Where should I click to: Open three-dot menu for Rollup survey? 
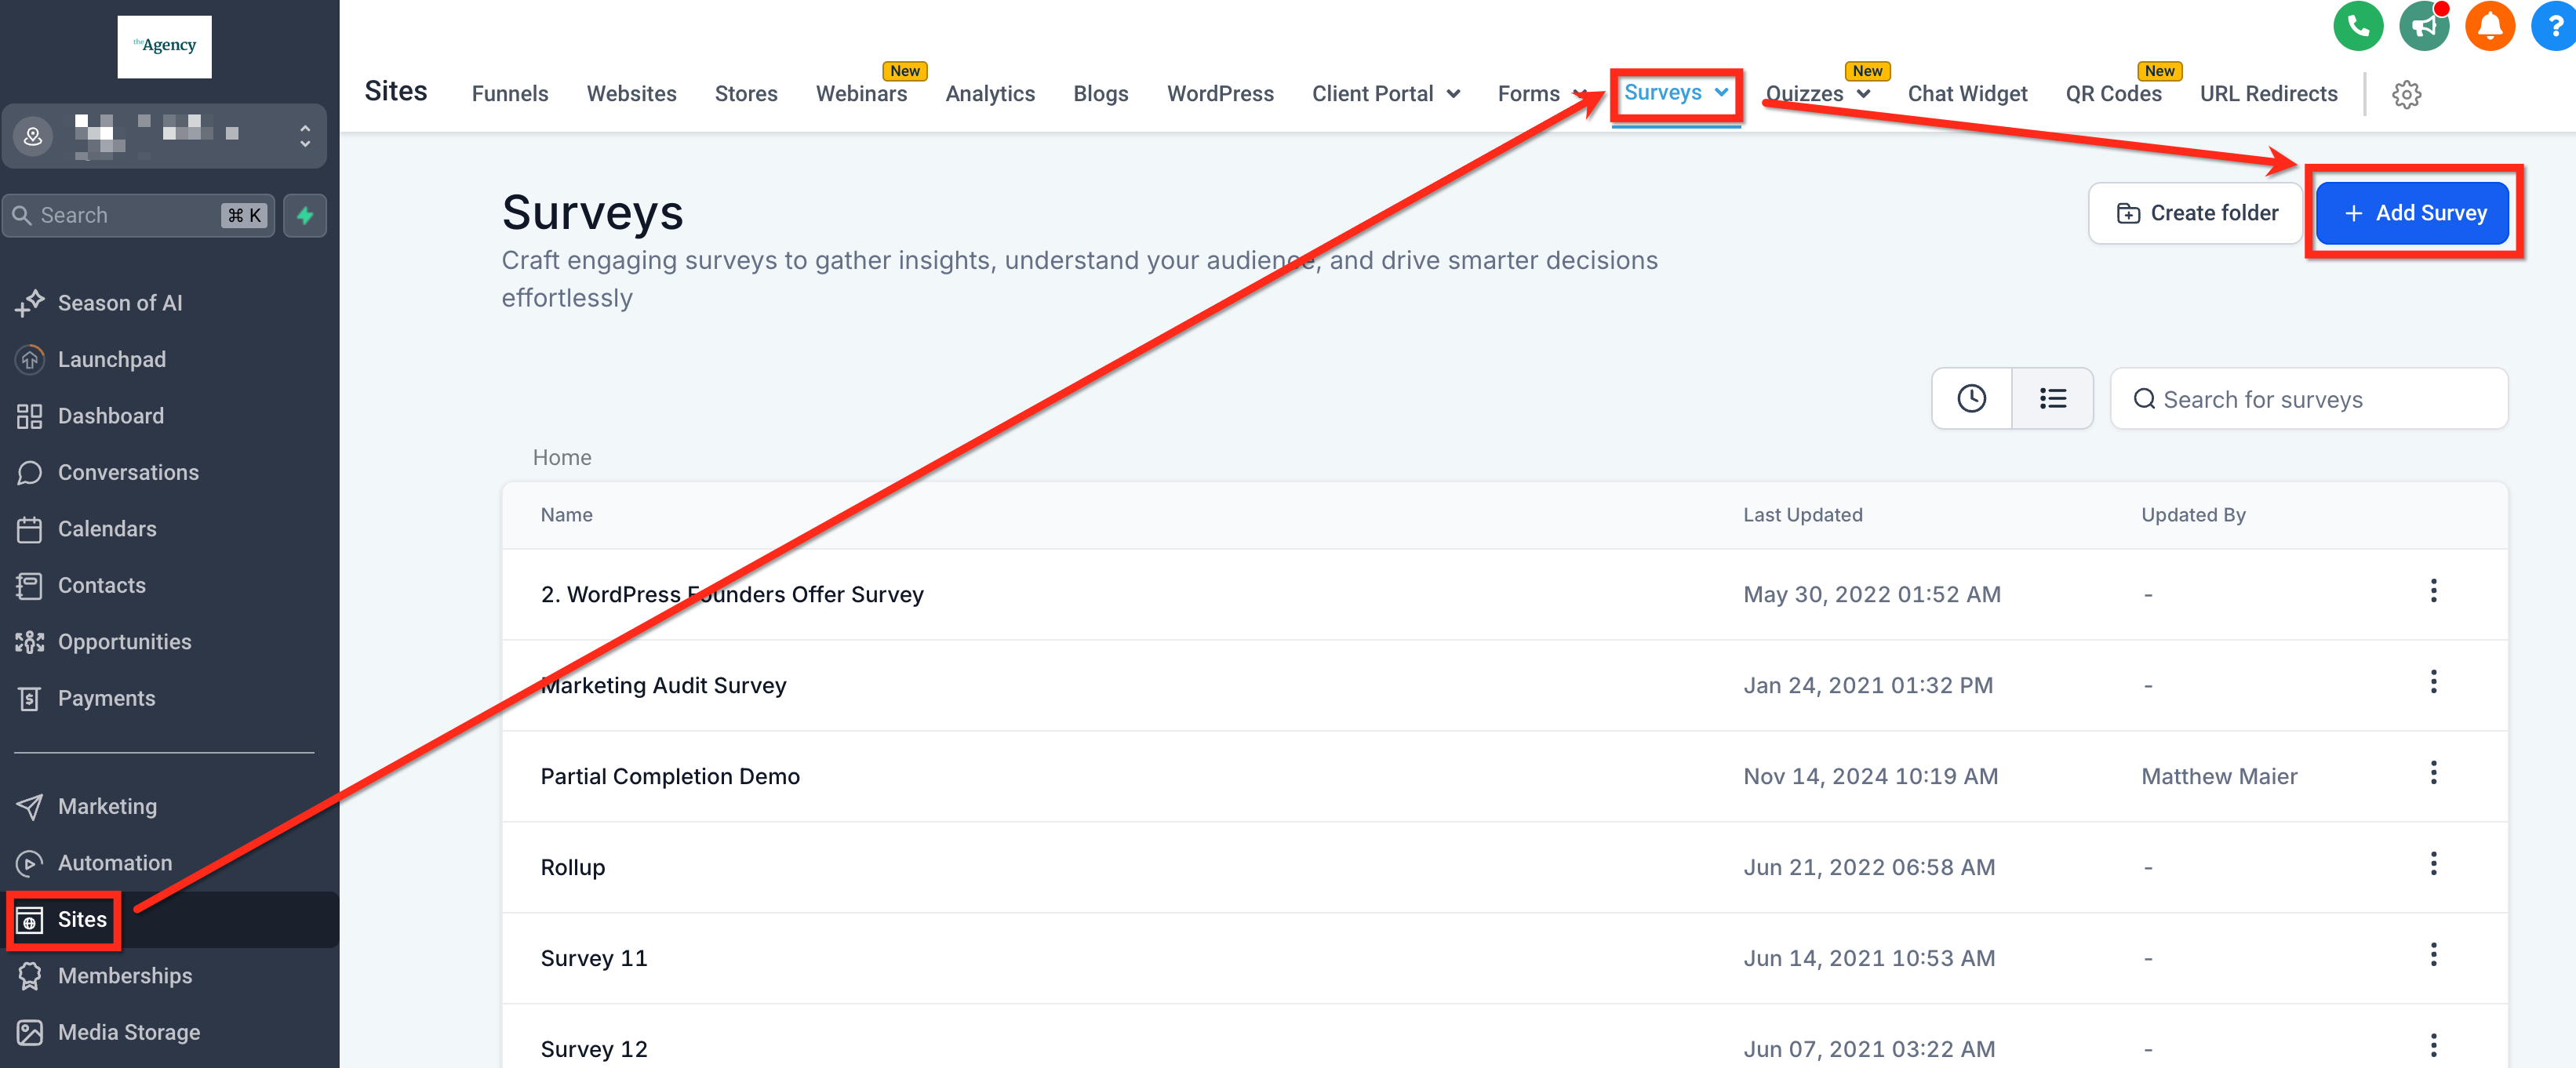2433,864
